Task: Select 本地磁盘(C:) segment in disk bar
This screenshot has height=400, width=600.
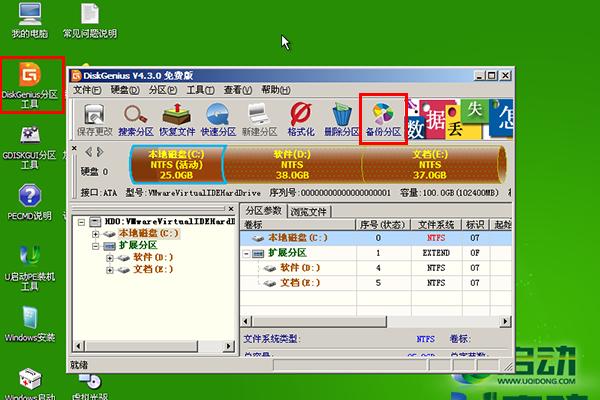Action: click(x=177, y=165)
